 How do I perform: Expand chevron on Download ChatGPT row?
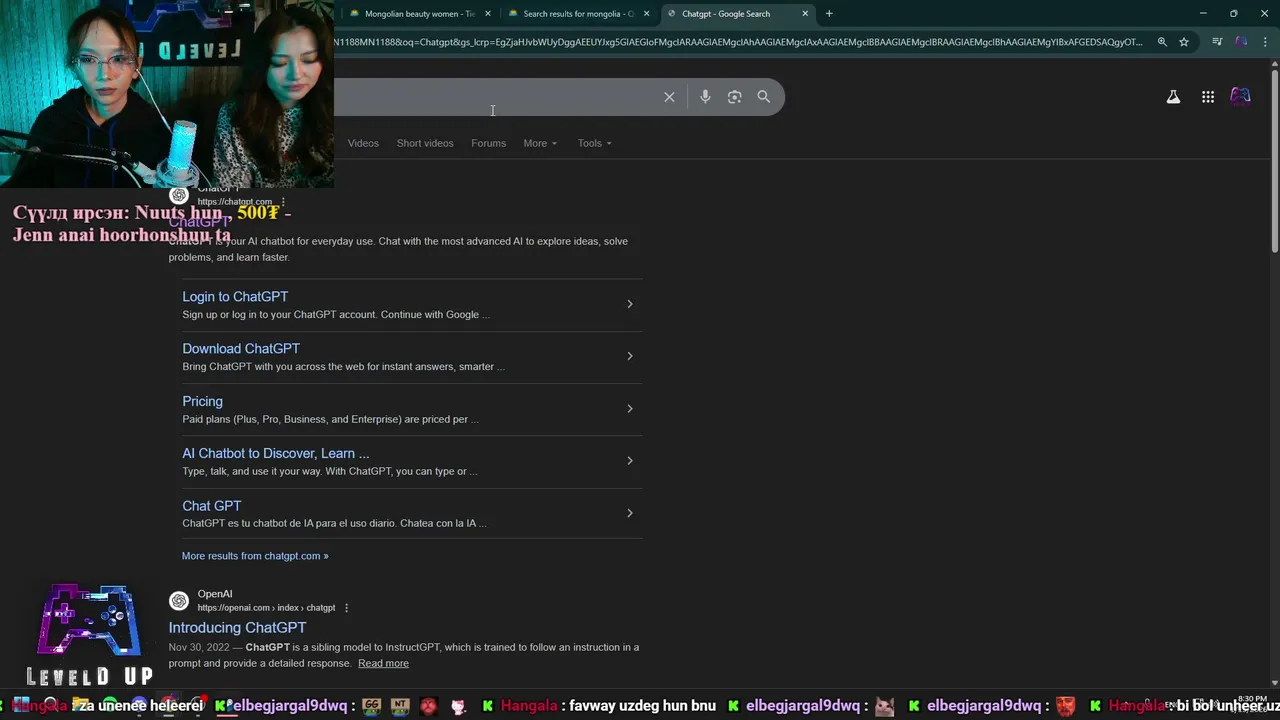coord(629,356)
